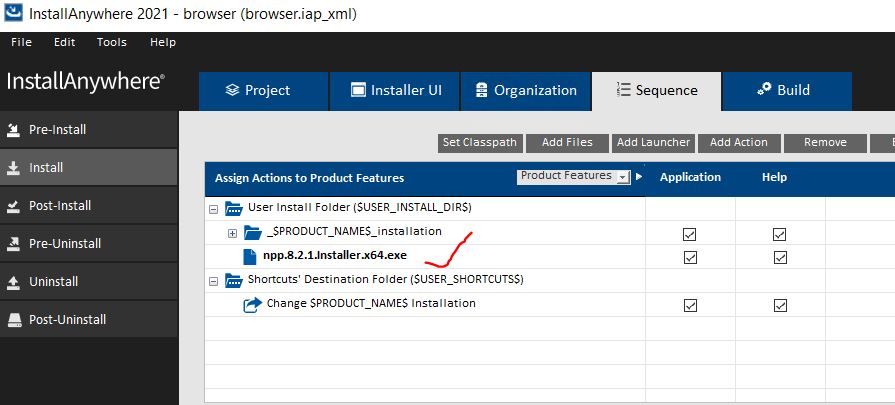This screenshot has height=405, width=895.
Task: Click the npp.8.2.1.Installer.x64.exe file icon
Action: [249, 257]
